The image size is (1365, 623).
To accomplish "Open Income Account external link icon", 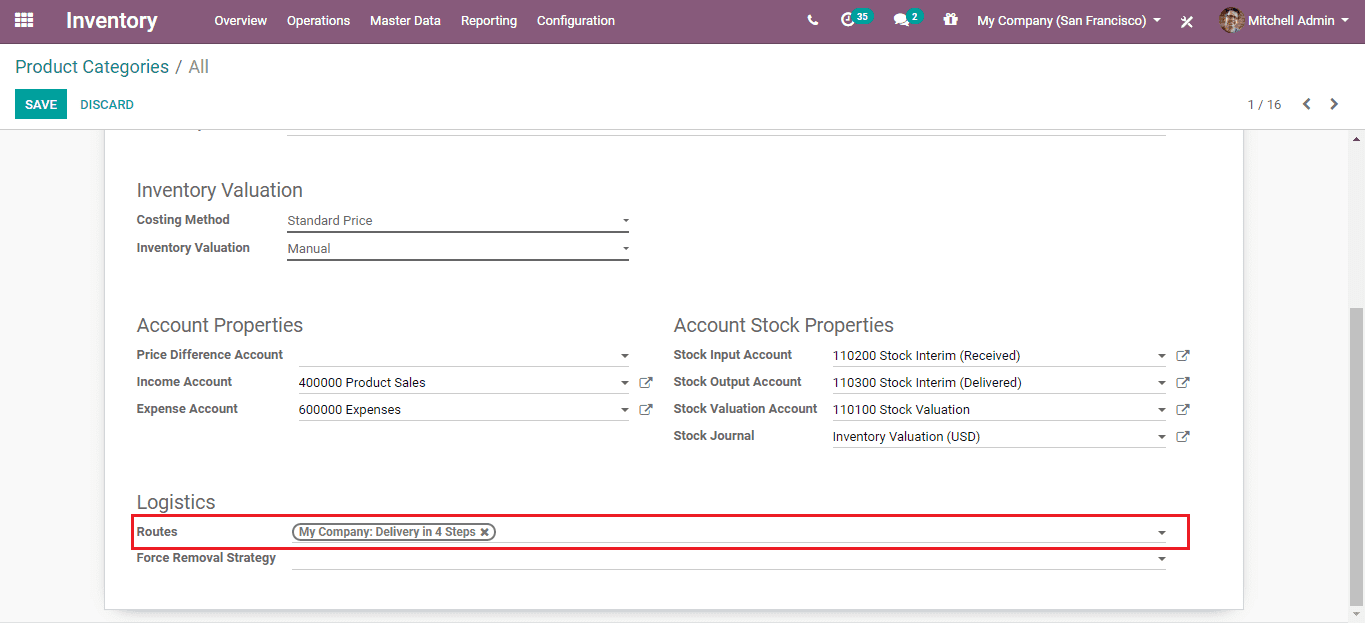I will [646, 382].
